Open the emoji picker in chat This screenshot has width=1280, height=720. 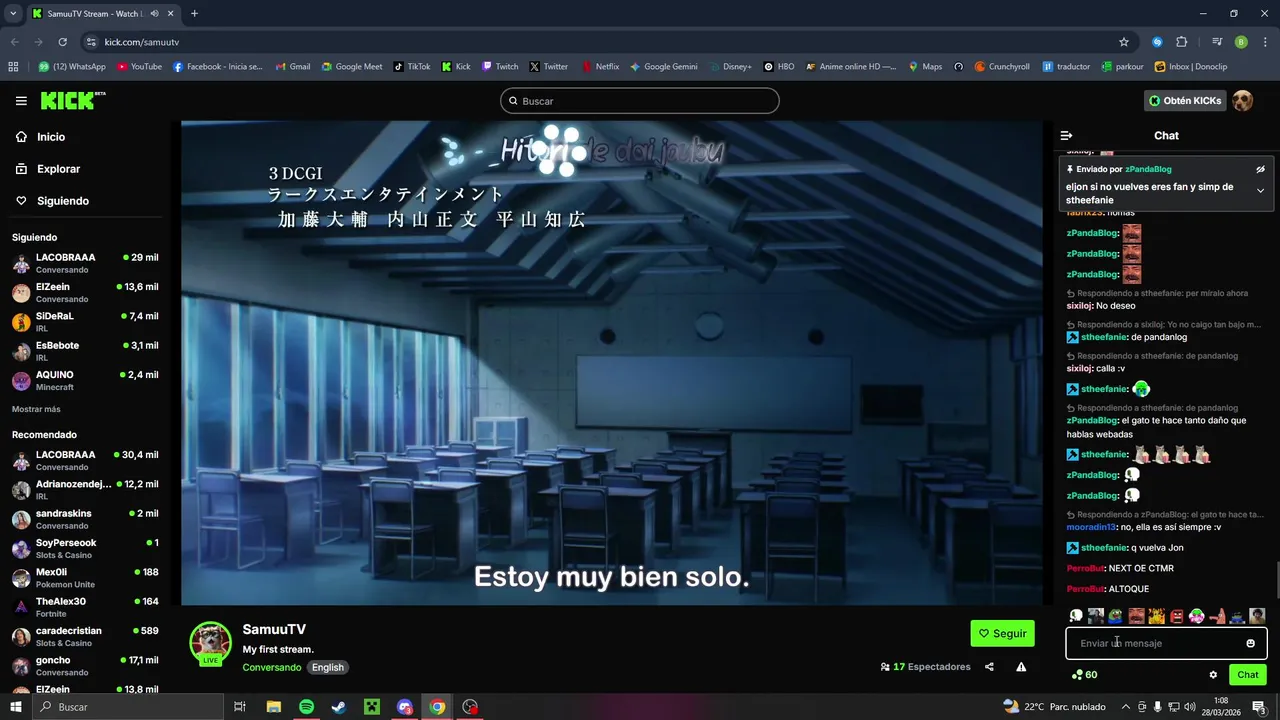pos(1250,643)
